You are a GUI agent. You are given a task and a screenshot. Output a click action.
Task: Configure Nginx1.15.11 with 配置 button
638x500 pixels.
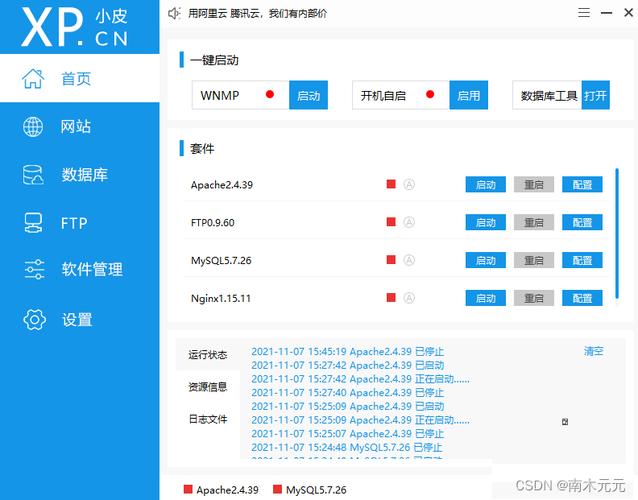tap(582, 298)
